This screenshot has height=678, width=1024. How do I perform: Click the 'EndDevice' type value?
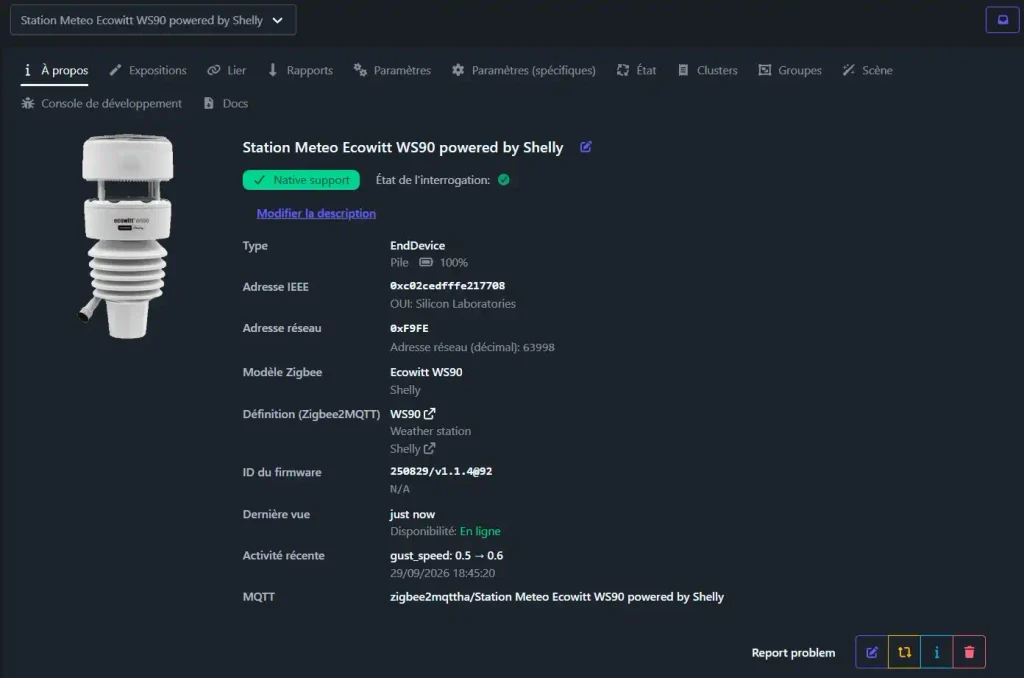[x=417, y=246]
